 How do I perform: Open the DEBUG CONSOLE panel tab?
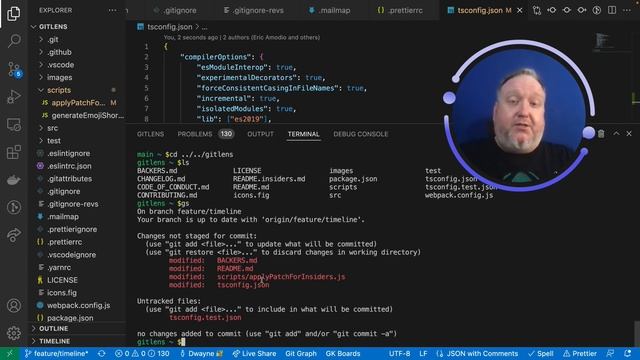click(360, 134)
